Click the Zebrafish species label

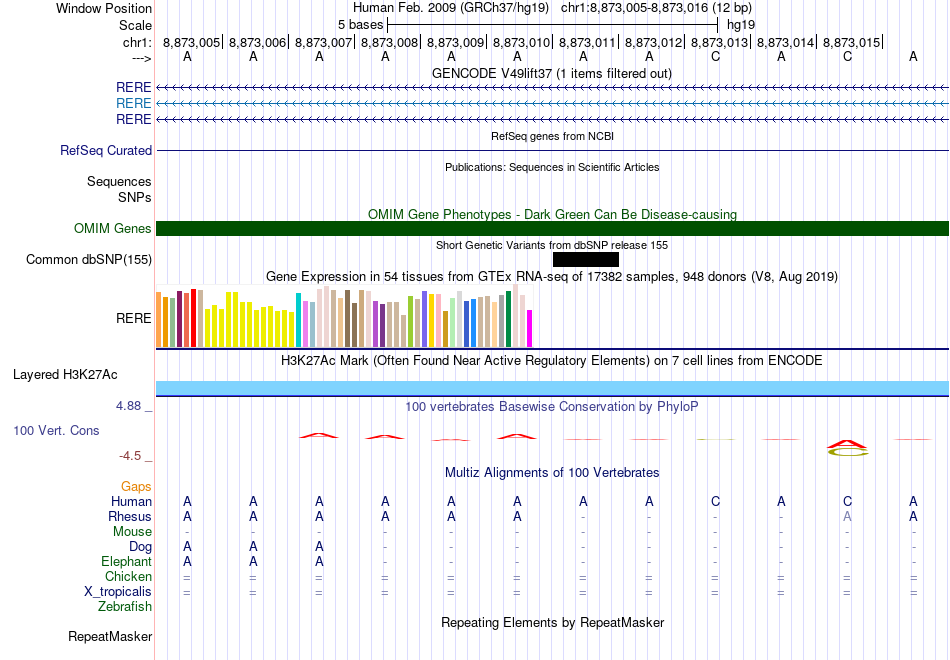pyautogui.click(x=125, y=607)
